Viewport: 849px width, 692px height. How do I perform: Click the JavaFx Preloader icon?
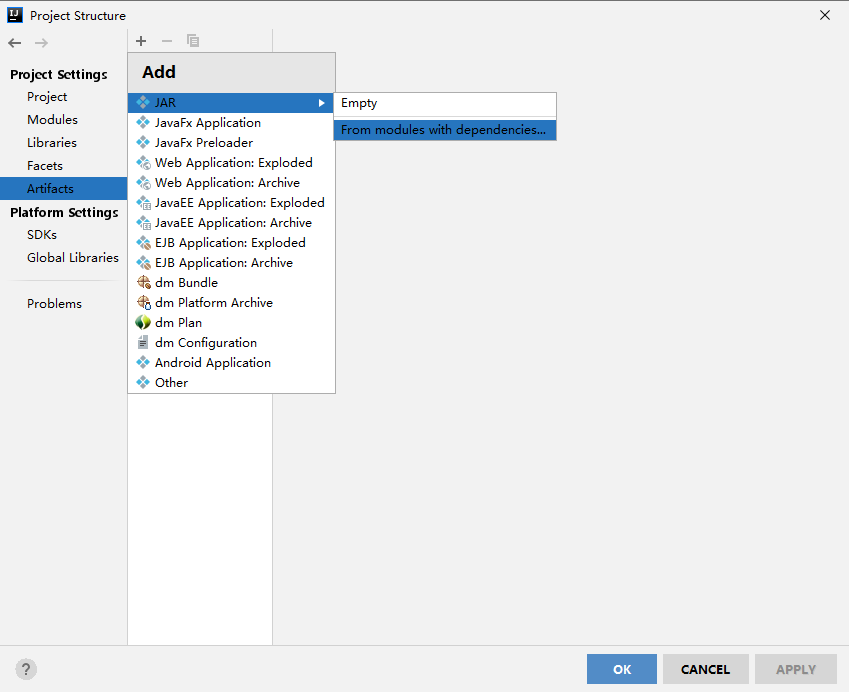(143, 142)
